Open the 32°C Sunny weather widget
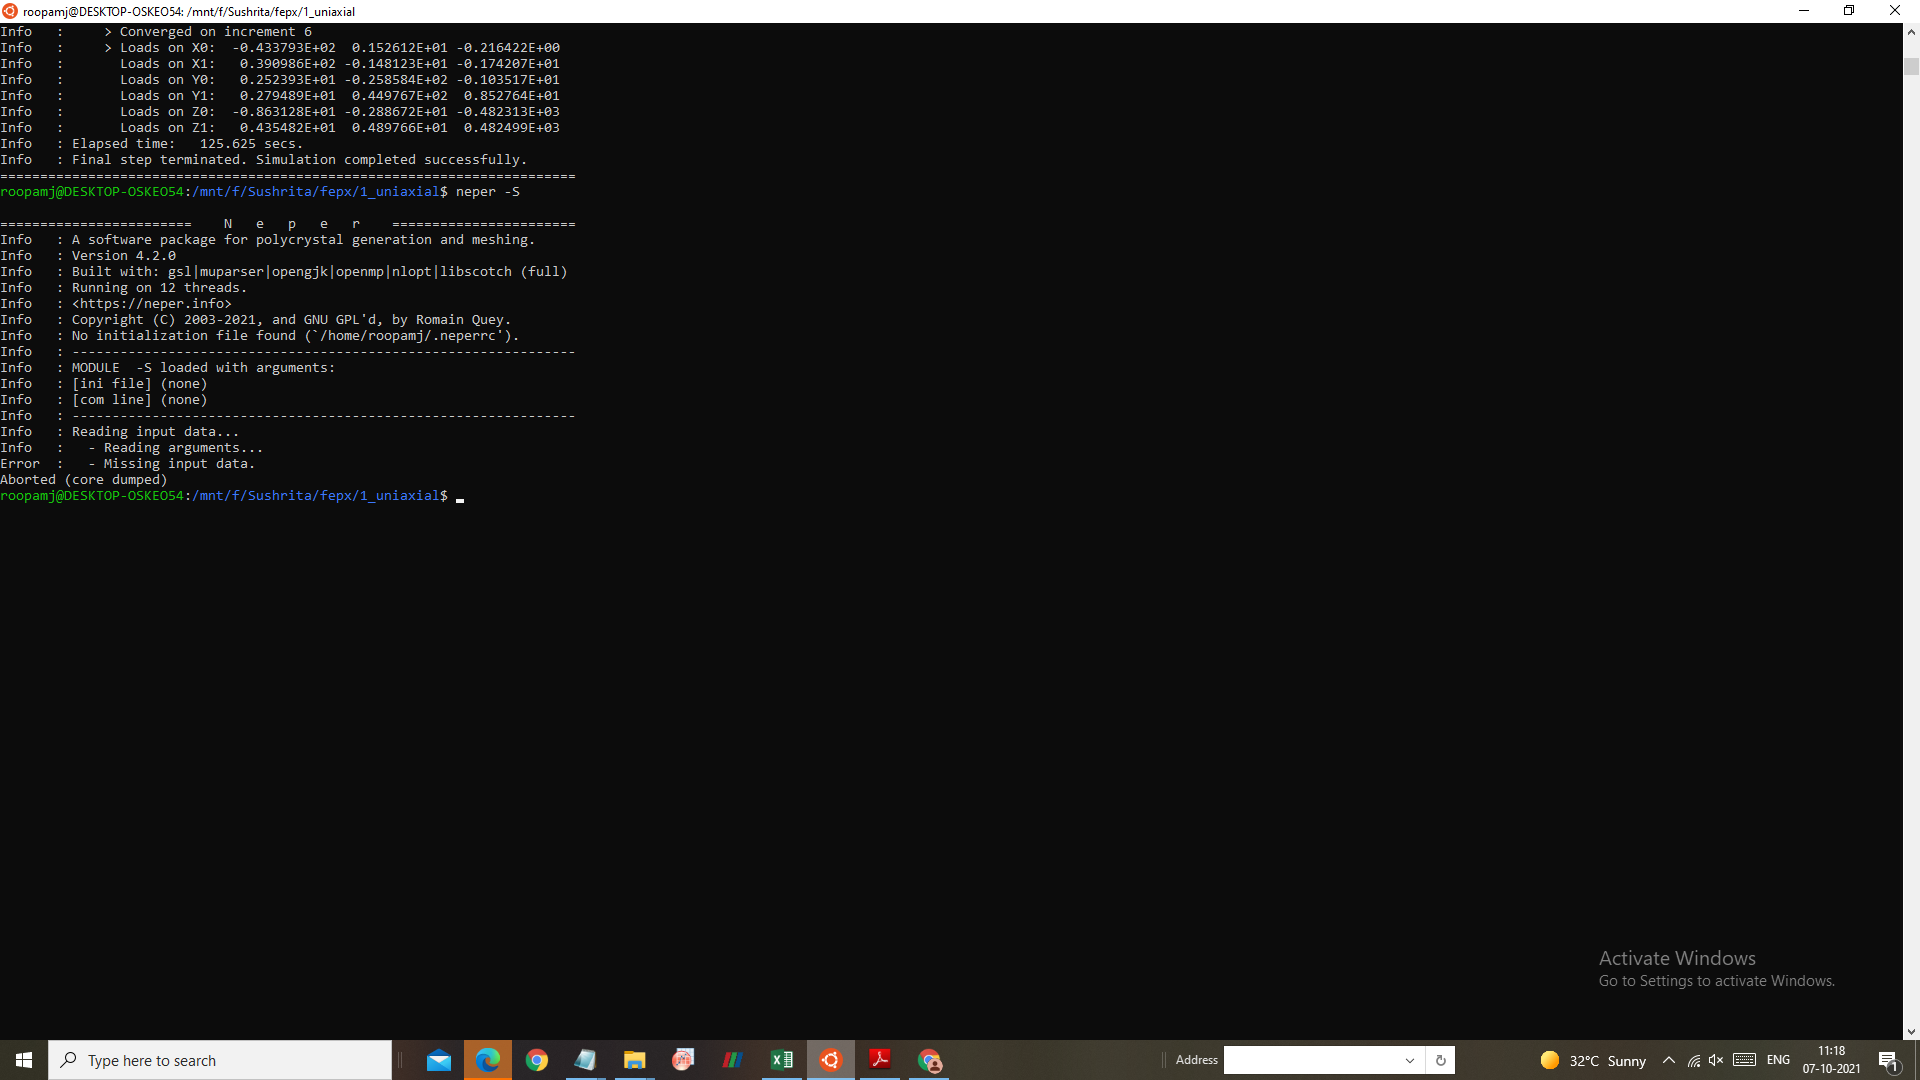This screenshot has width=1920, height=1080. pyautogui.click(x=1594, y=1060)
